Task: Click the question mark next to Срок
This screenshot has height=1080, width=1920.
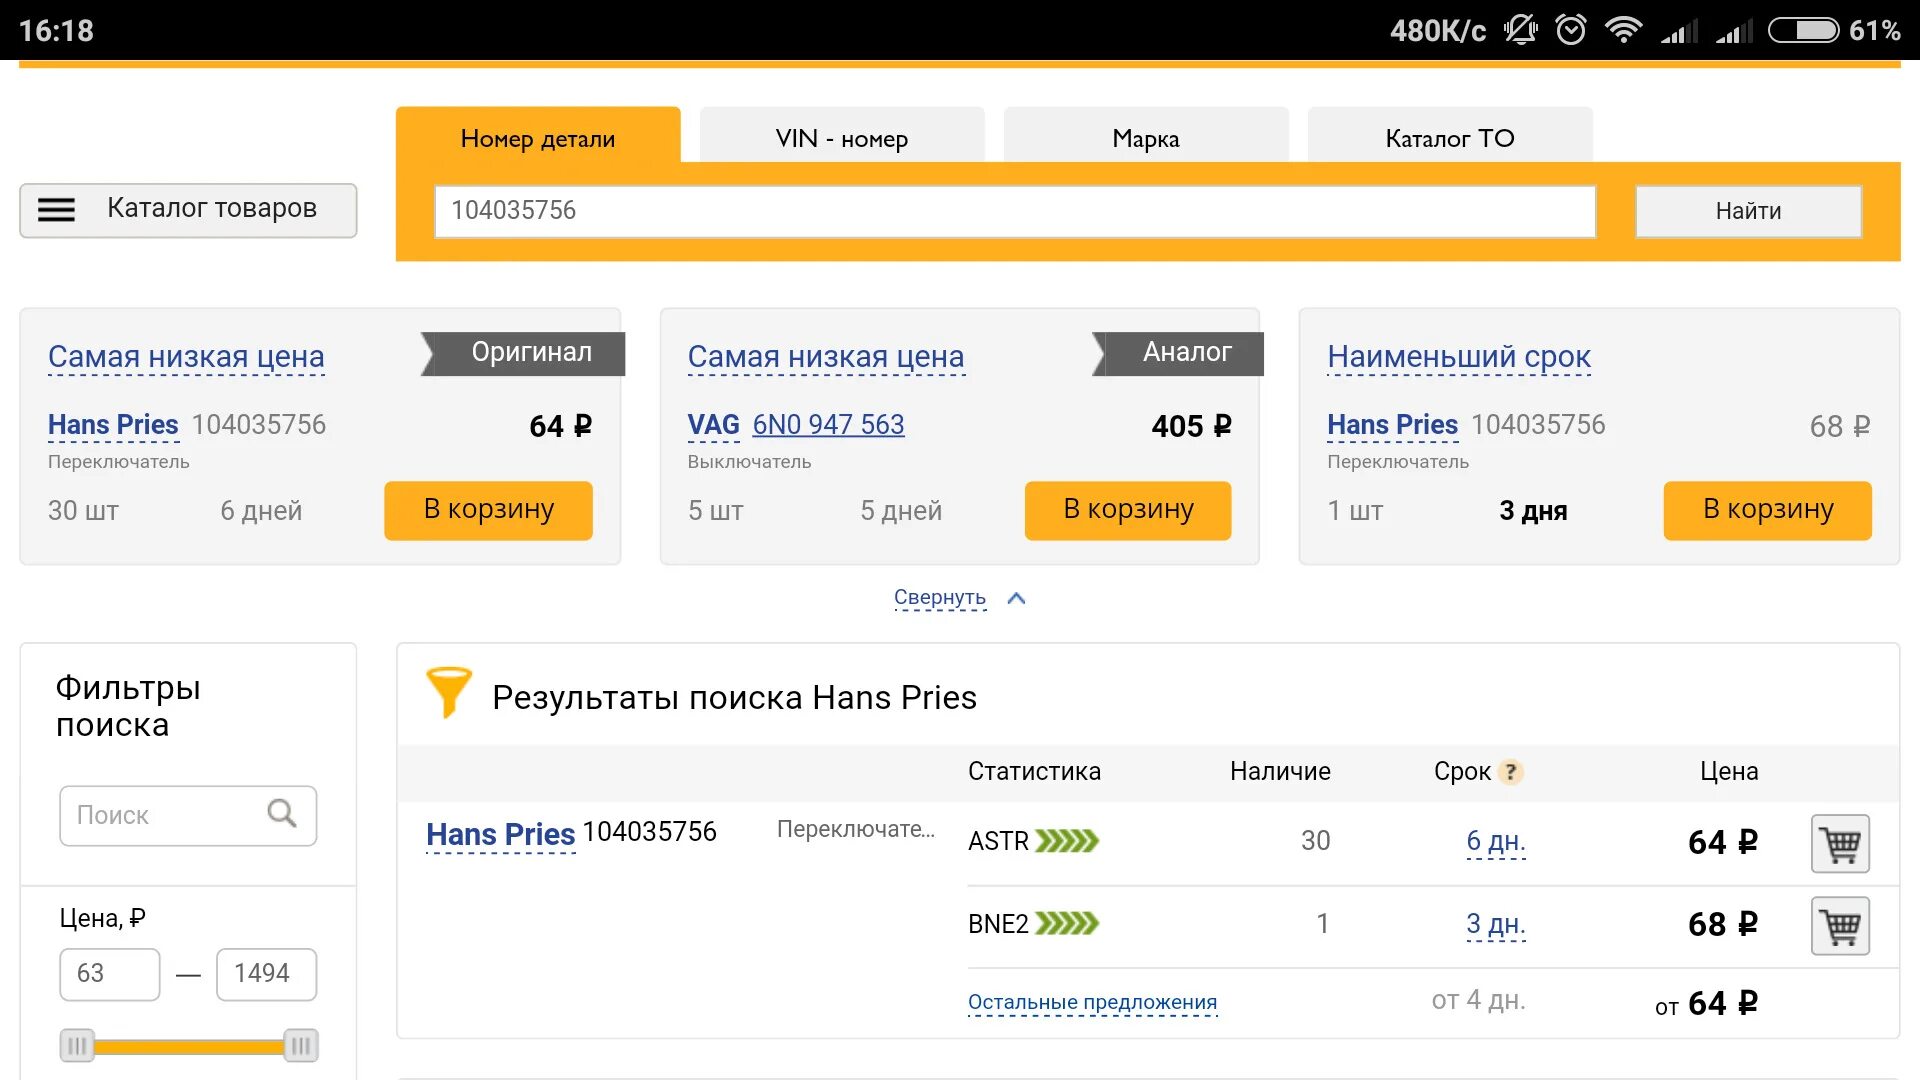Action: (1511, 772)
